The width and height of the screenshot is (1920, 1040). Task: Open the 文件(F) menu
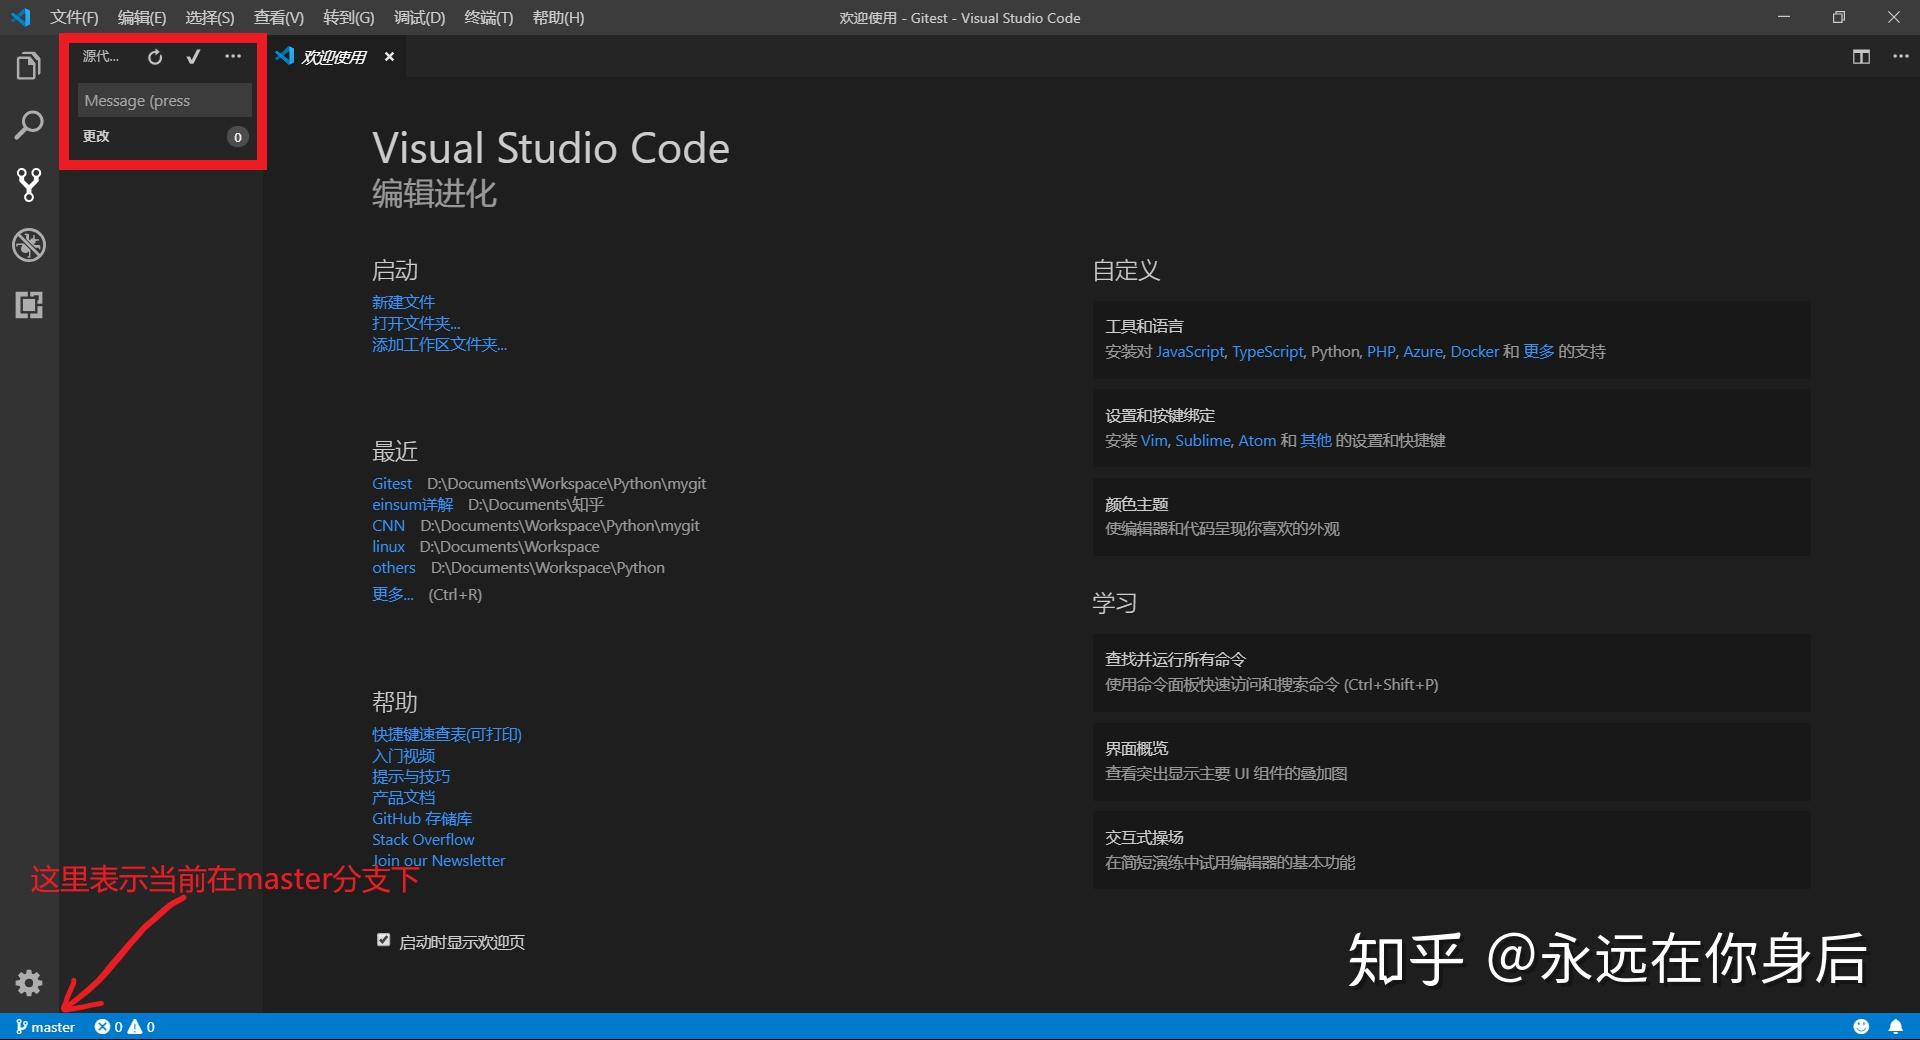[x=74, y=18]
